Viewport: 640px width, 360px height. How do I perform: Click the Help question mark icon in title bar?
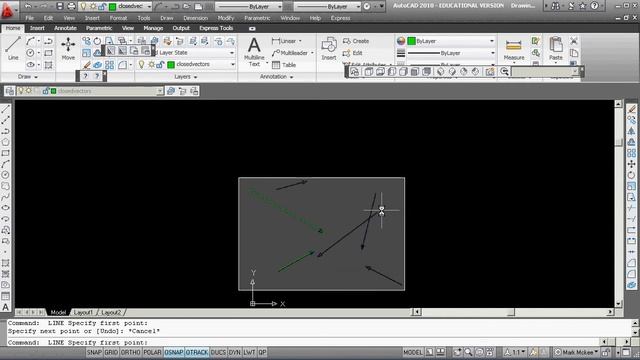595,6
